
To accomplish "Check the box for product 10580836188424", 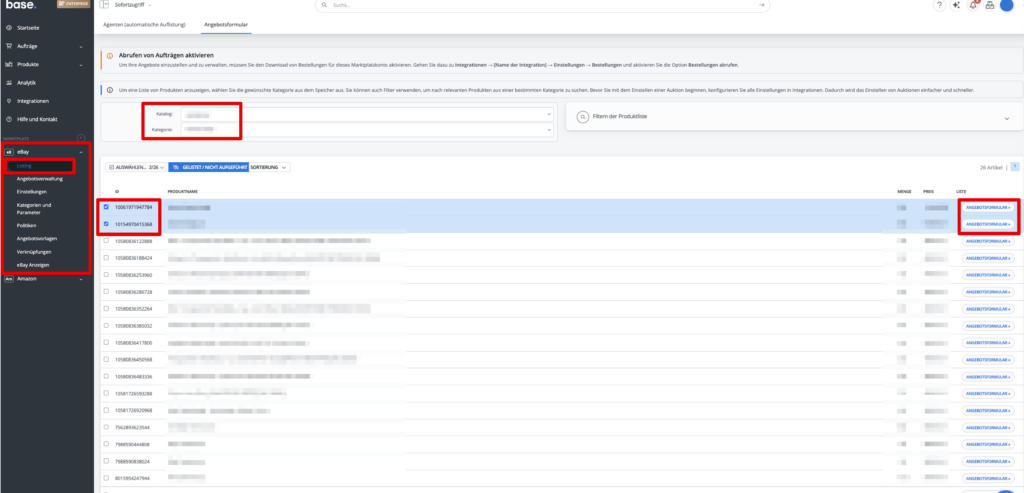I will pyautogui.click(x=106, y=258).
